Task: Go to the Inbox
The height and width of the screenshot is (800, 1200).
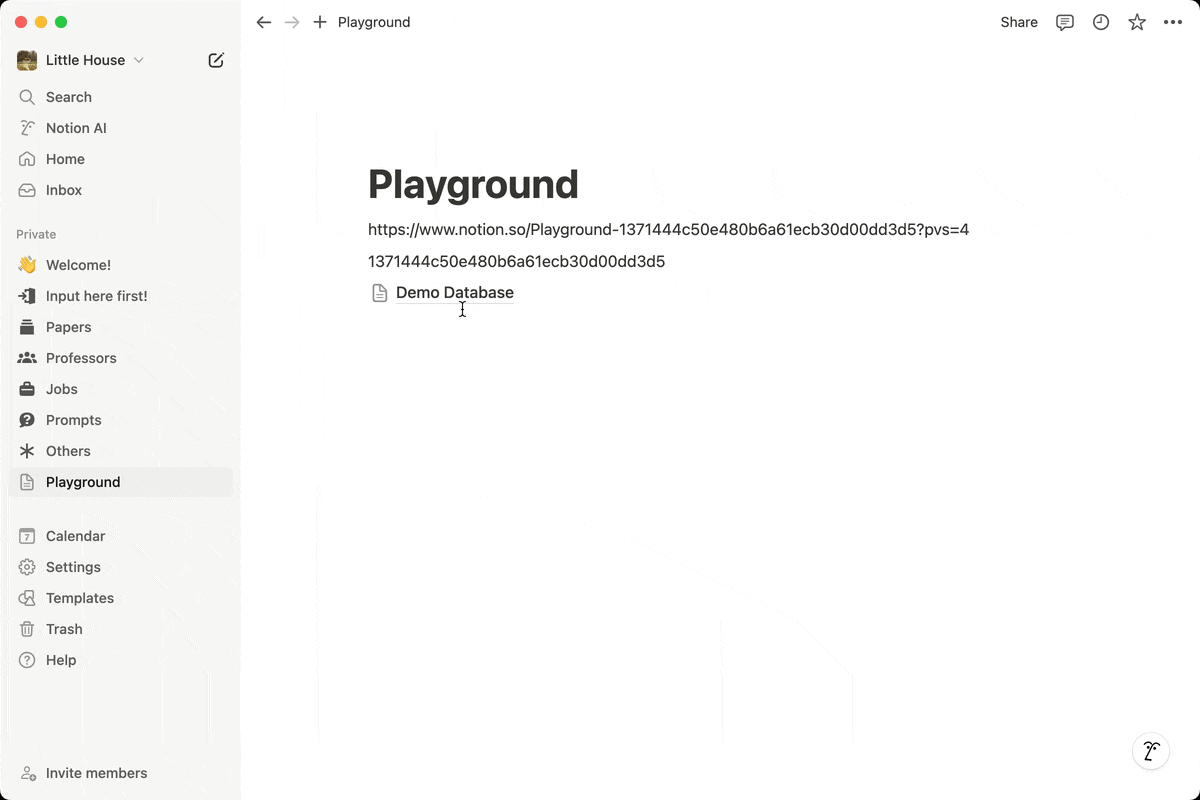Action: coord(63,190)
